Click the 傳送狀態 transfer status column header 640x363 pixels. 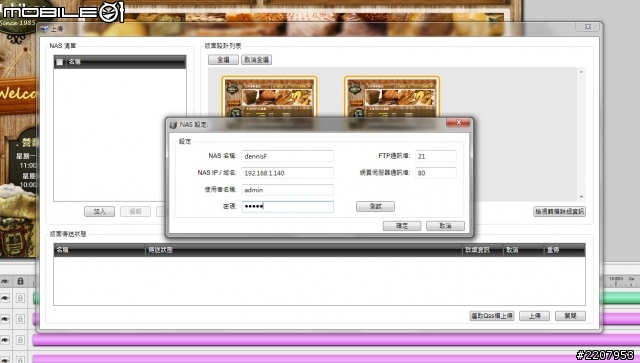(x=304, y=250)
